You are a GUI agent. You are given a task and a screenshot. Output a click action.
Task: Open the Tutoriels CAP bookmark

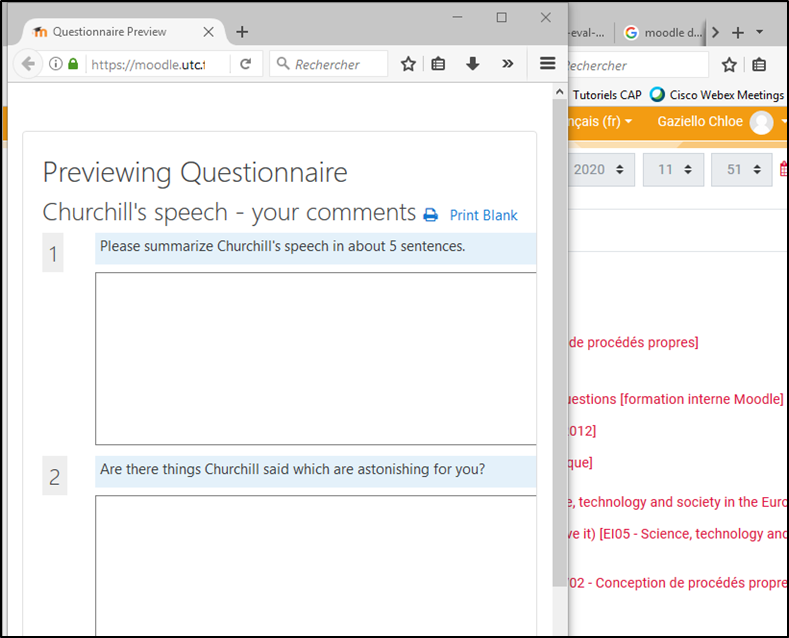pyautogui.click(x=606, y=95)
